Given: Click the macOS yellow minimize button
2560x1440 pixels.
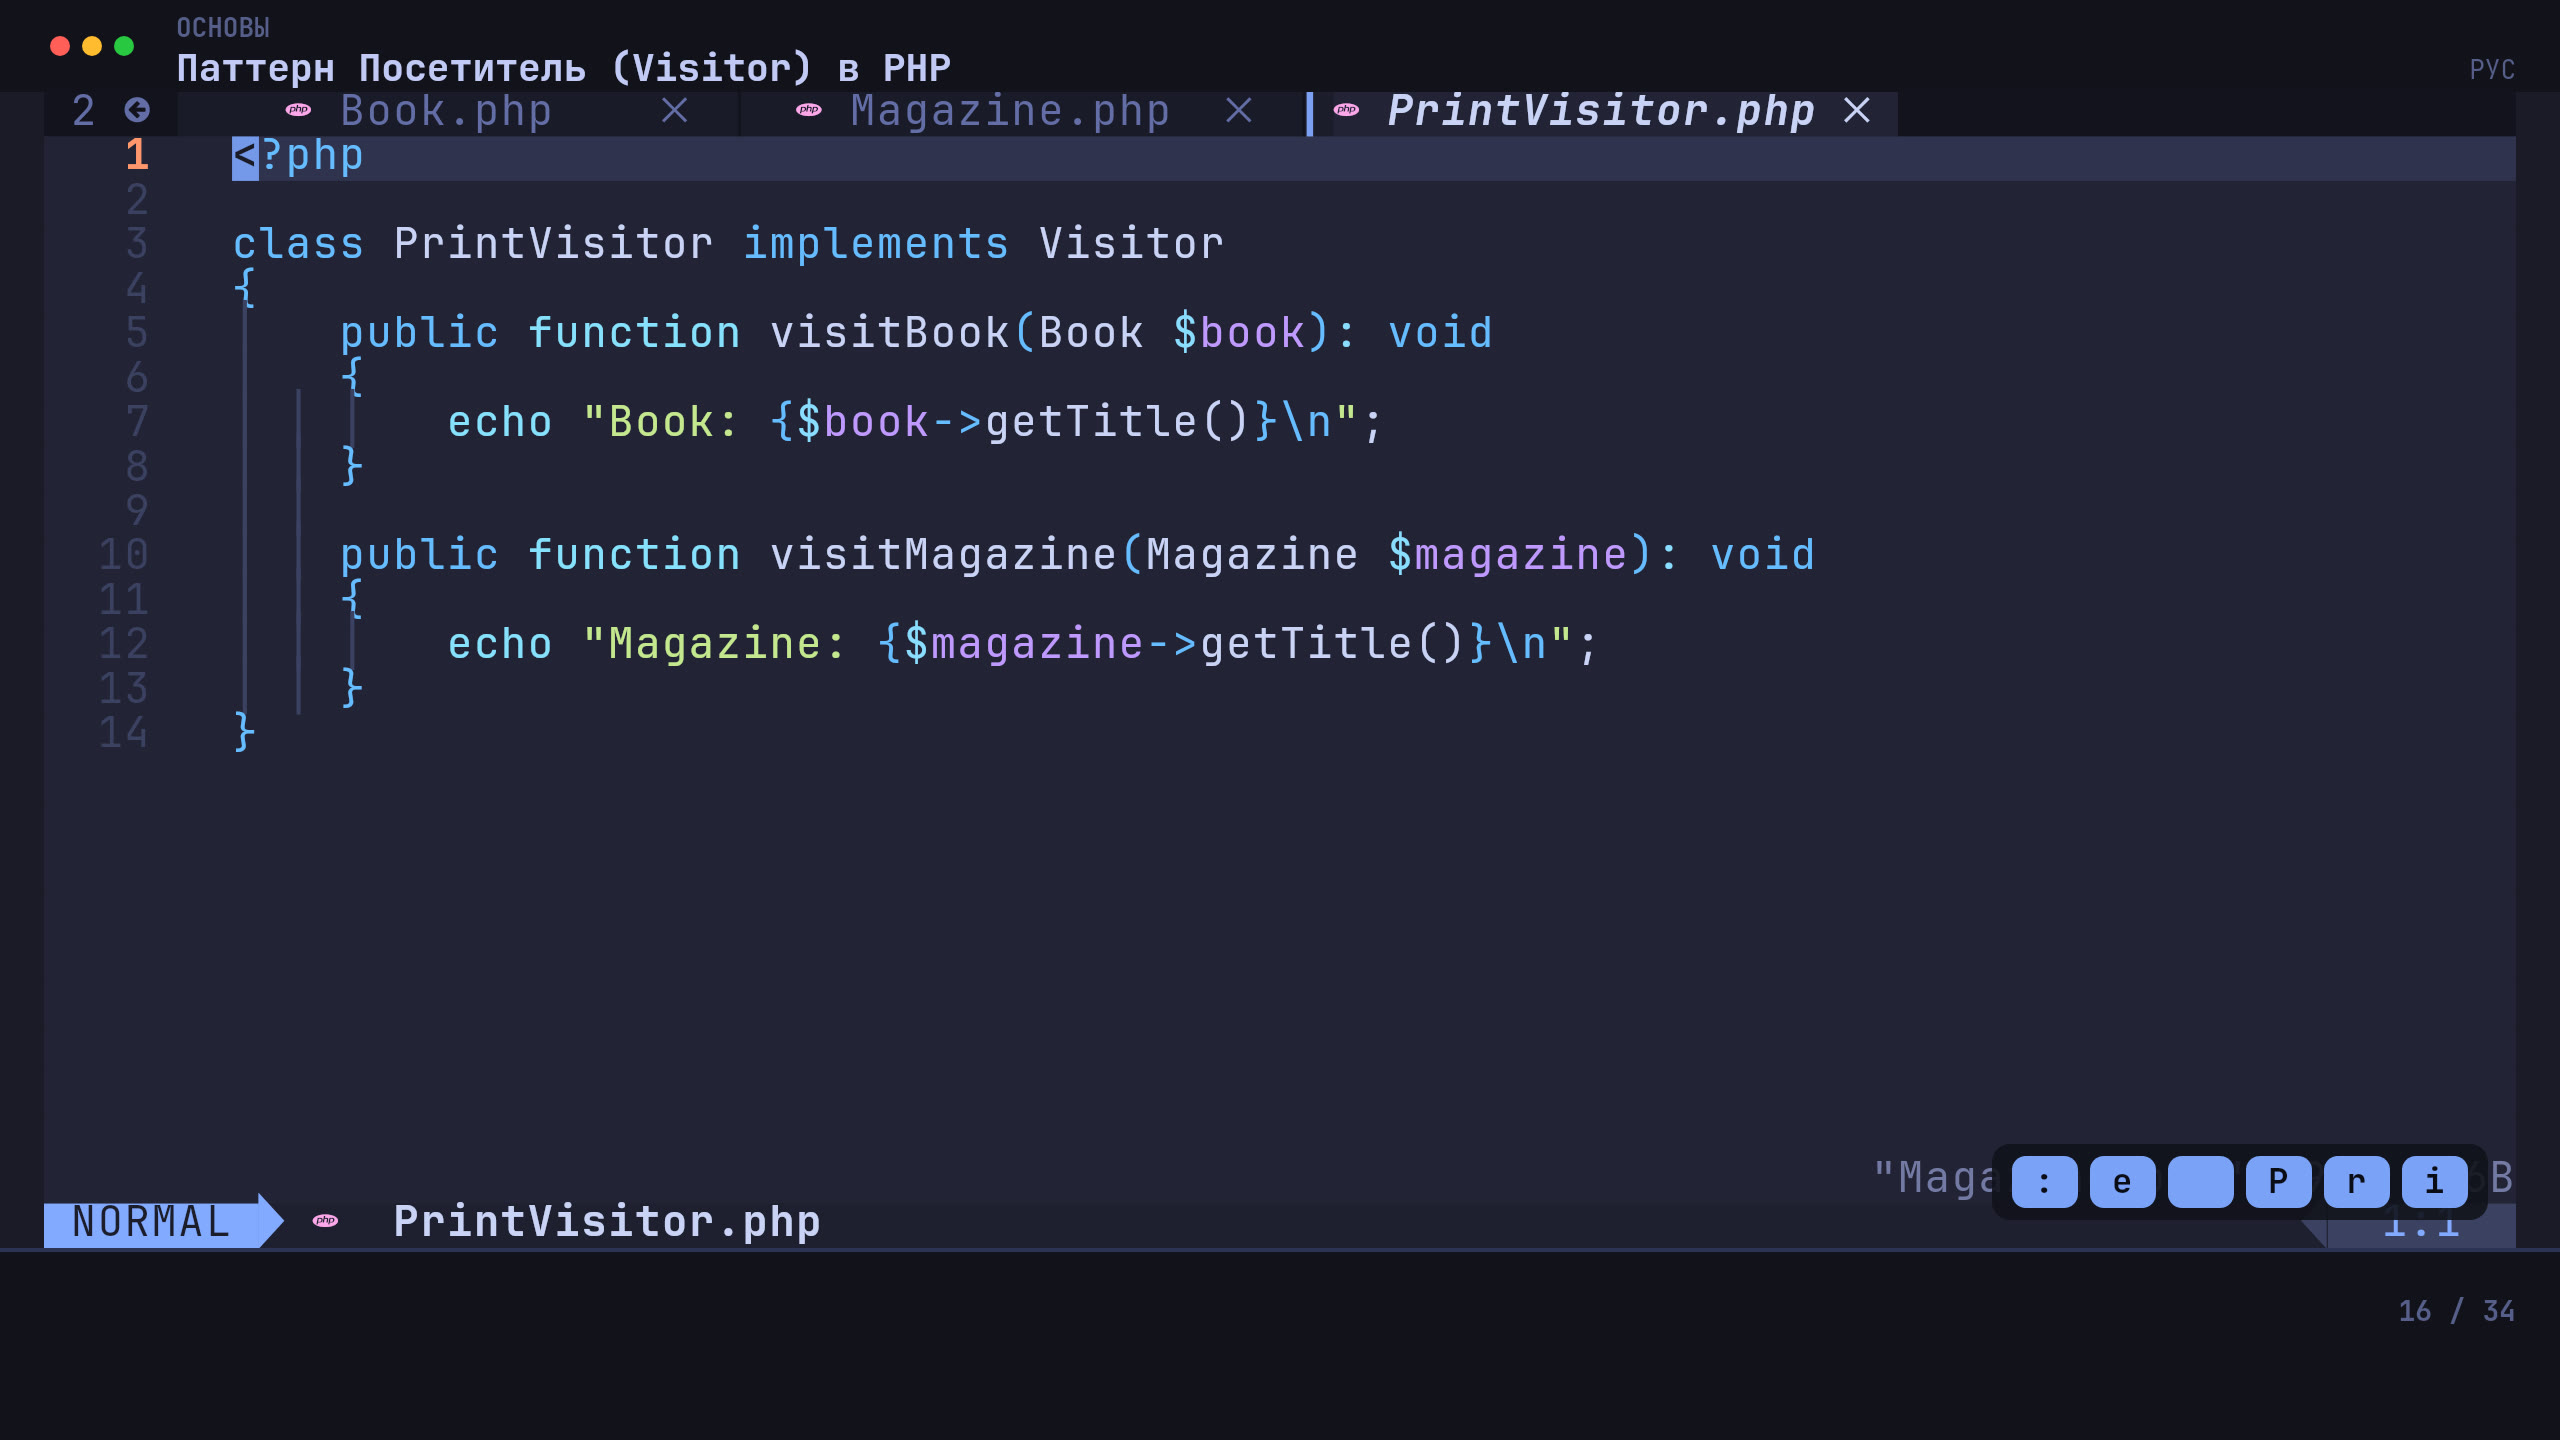Looking at the screenshot, I should point(92,46).
